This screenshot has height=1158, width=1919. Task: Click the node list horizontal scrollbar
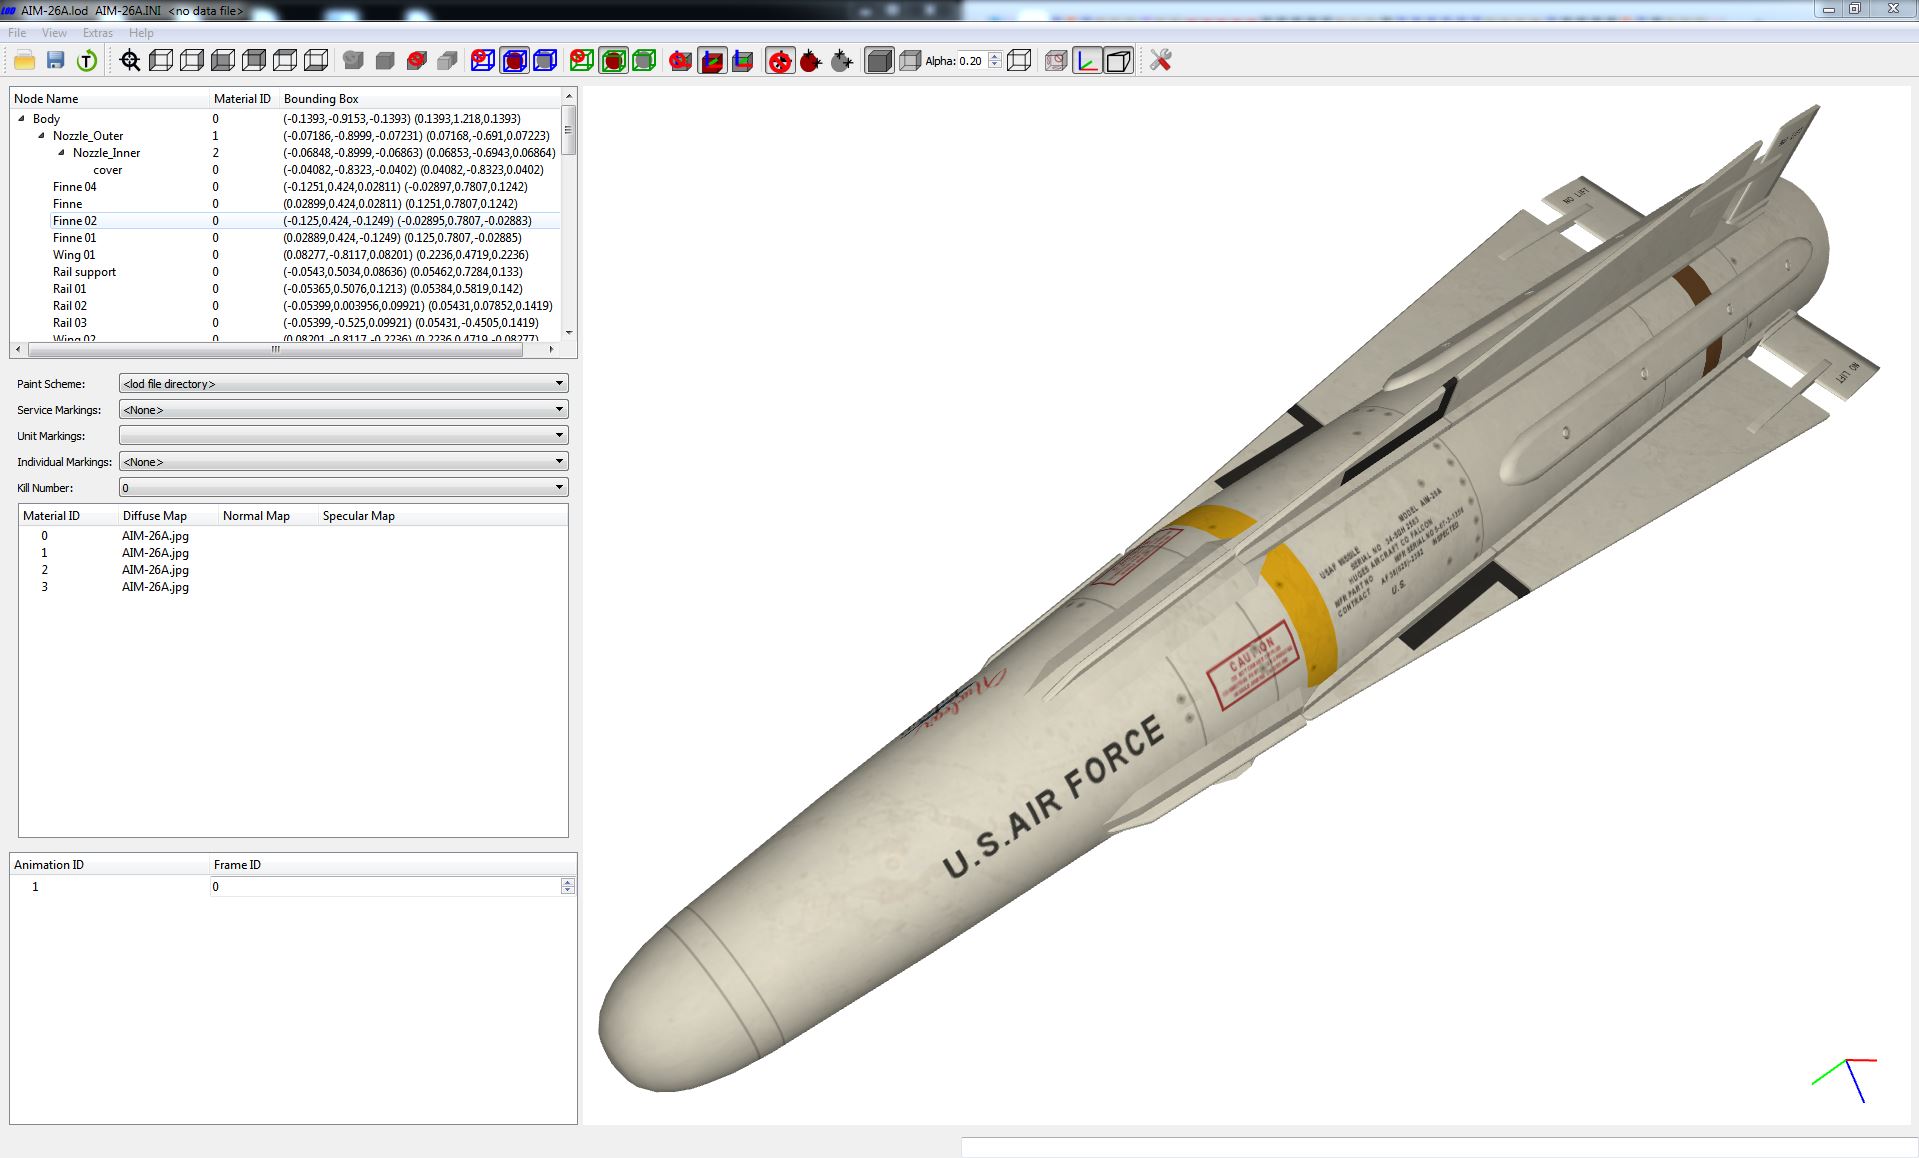tap(283, 350)
